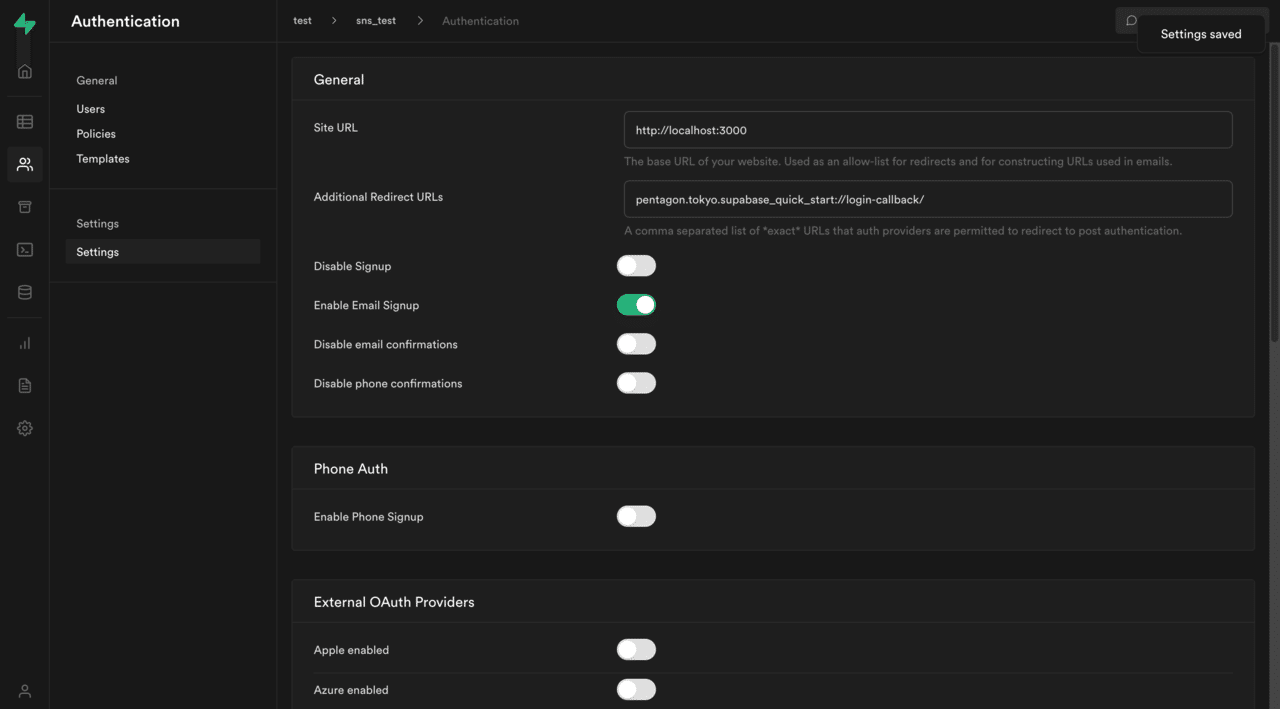Image resolution: width=1280 pixels, height=709 pixels.
Task: Open the SQL editor terminal icon
Action: click(x=25, y=250)
